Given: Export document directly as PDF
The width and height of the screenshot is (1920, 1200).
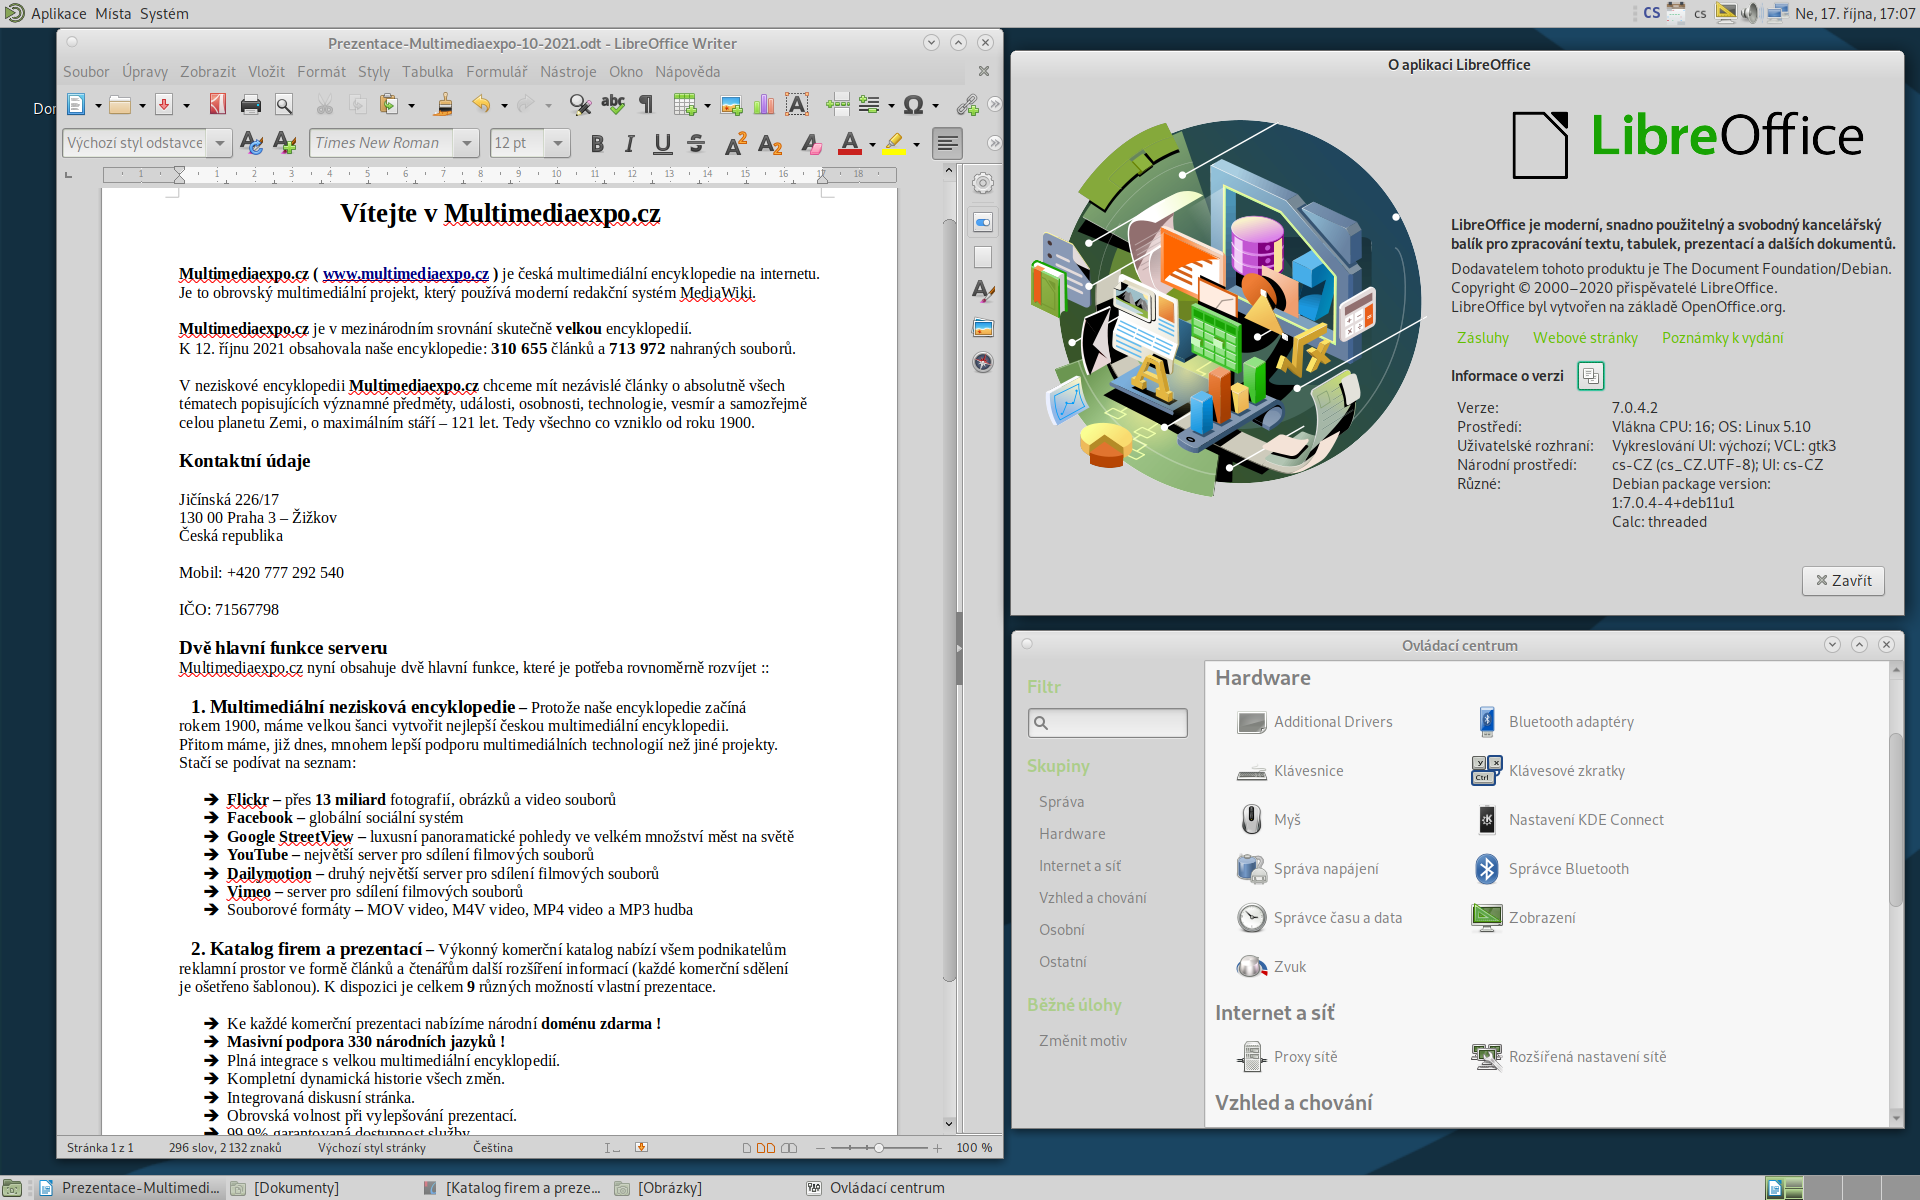Looking at the screenshot, I should click(x=217, y=104).
